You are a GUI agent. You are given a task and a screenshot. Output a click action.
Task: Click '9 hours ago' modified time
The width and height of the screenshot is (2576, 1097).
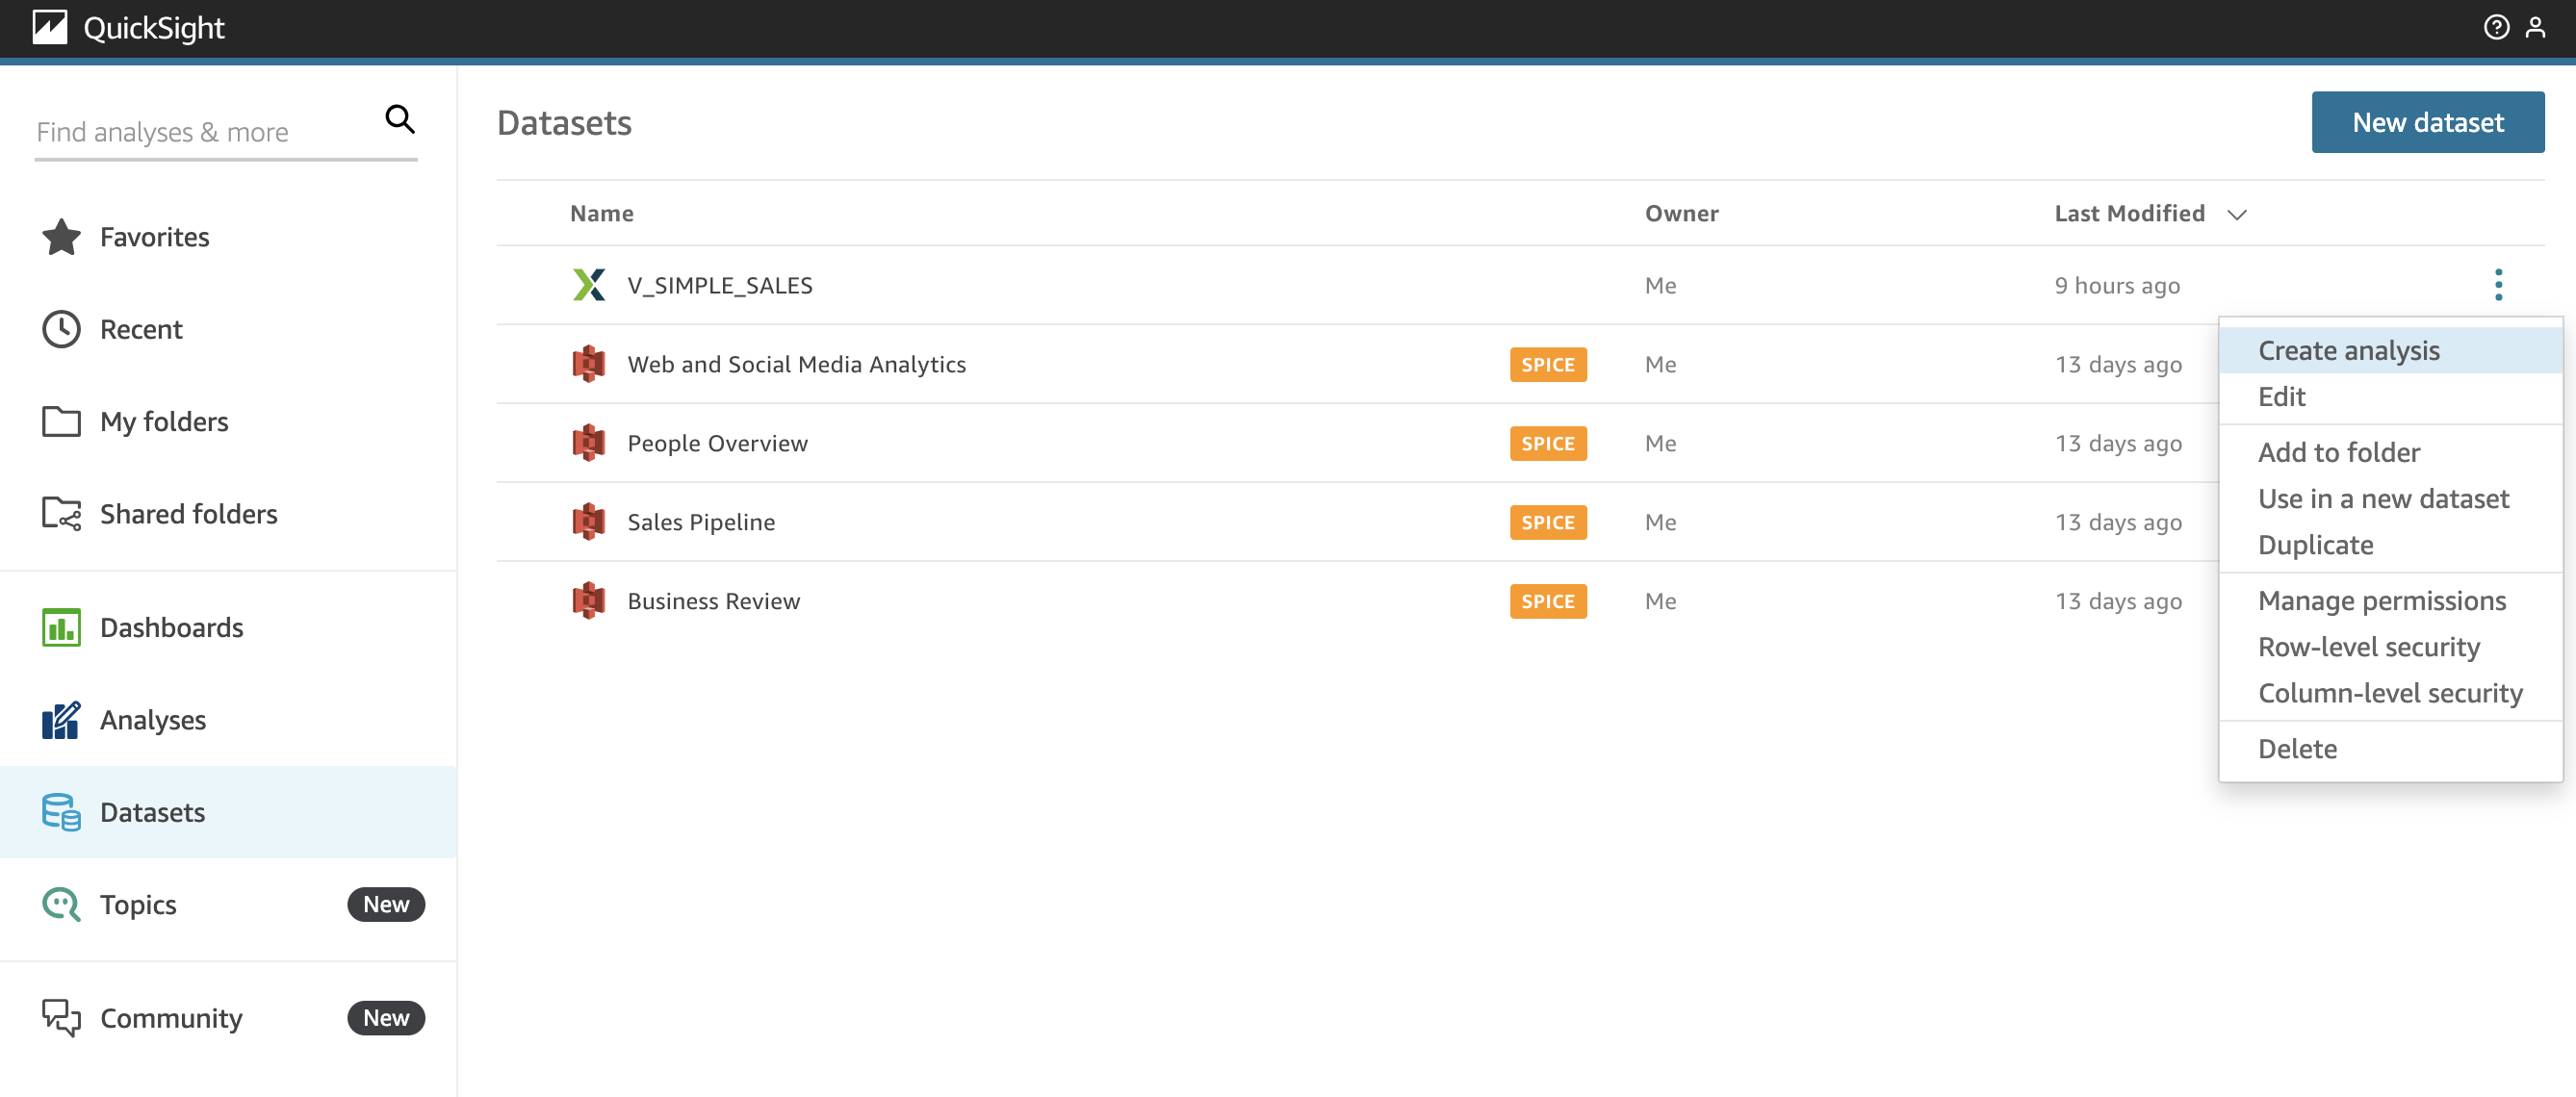2116,285
